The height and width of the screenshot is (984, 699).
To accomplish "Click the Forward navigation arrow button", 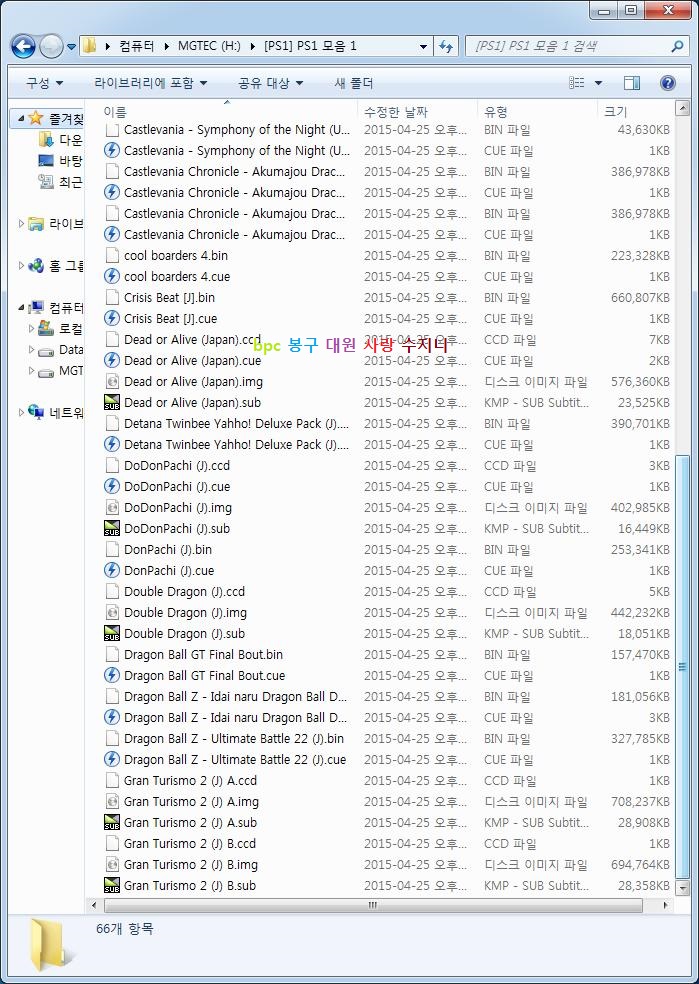I will click(50, 46).
